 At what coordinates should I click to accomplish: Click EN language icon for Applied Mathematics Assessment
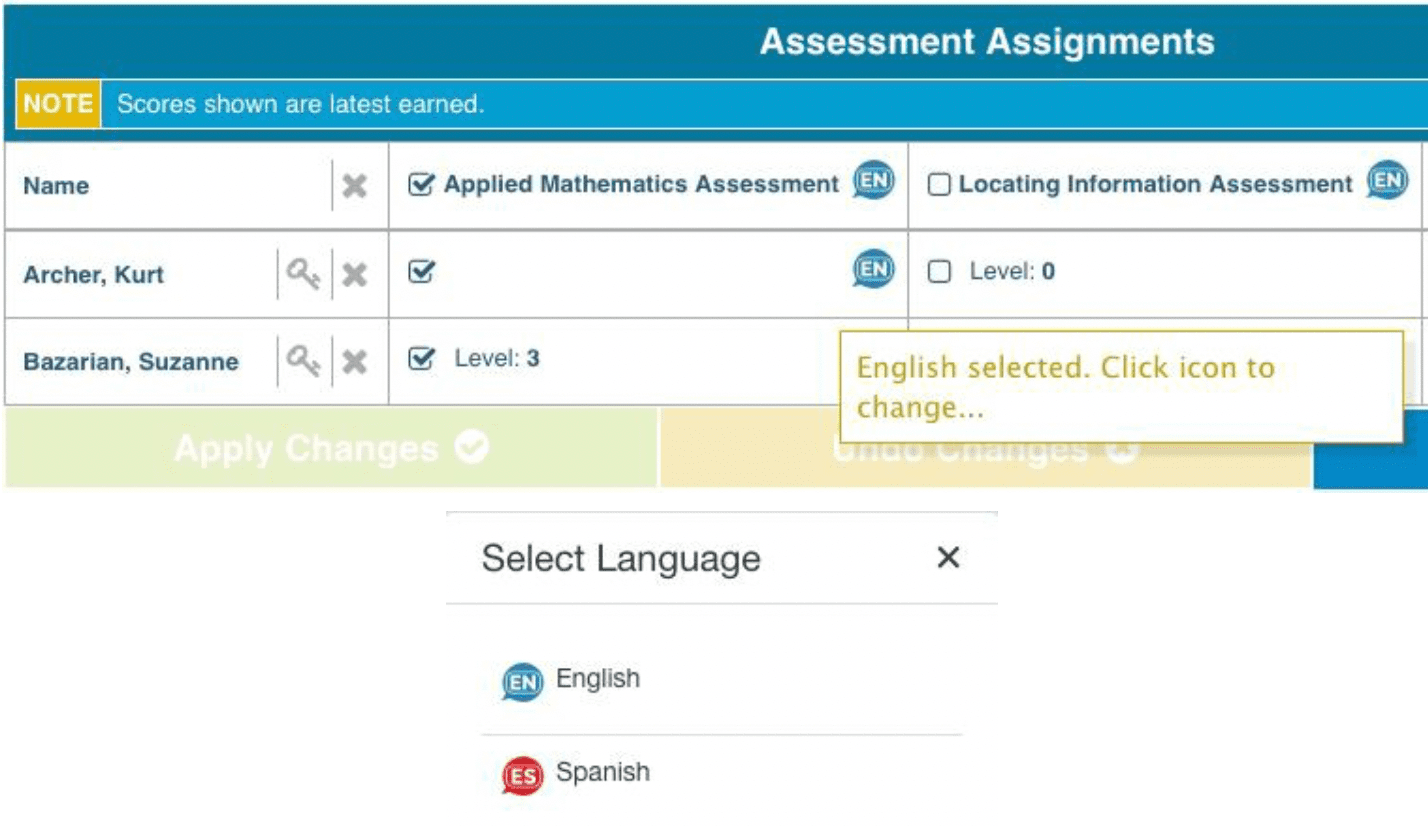click(x=873, y=182)
